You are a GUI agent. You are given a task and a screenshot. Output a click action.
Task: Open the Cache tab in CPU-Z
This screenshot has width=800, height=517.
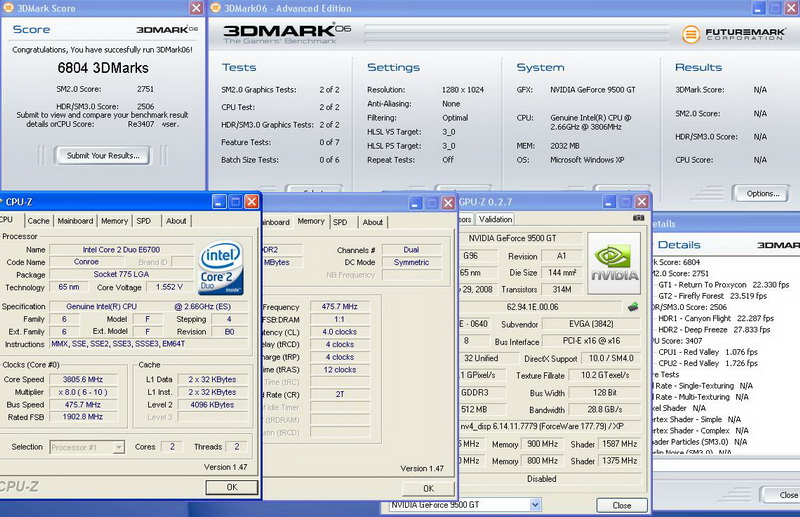(x=39, y=220)
